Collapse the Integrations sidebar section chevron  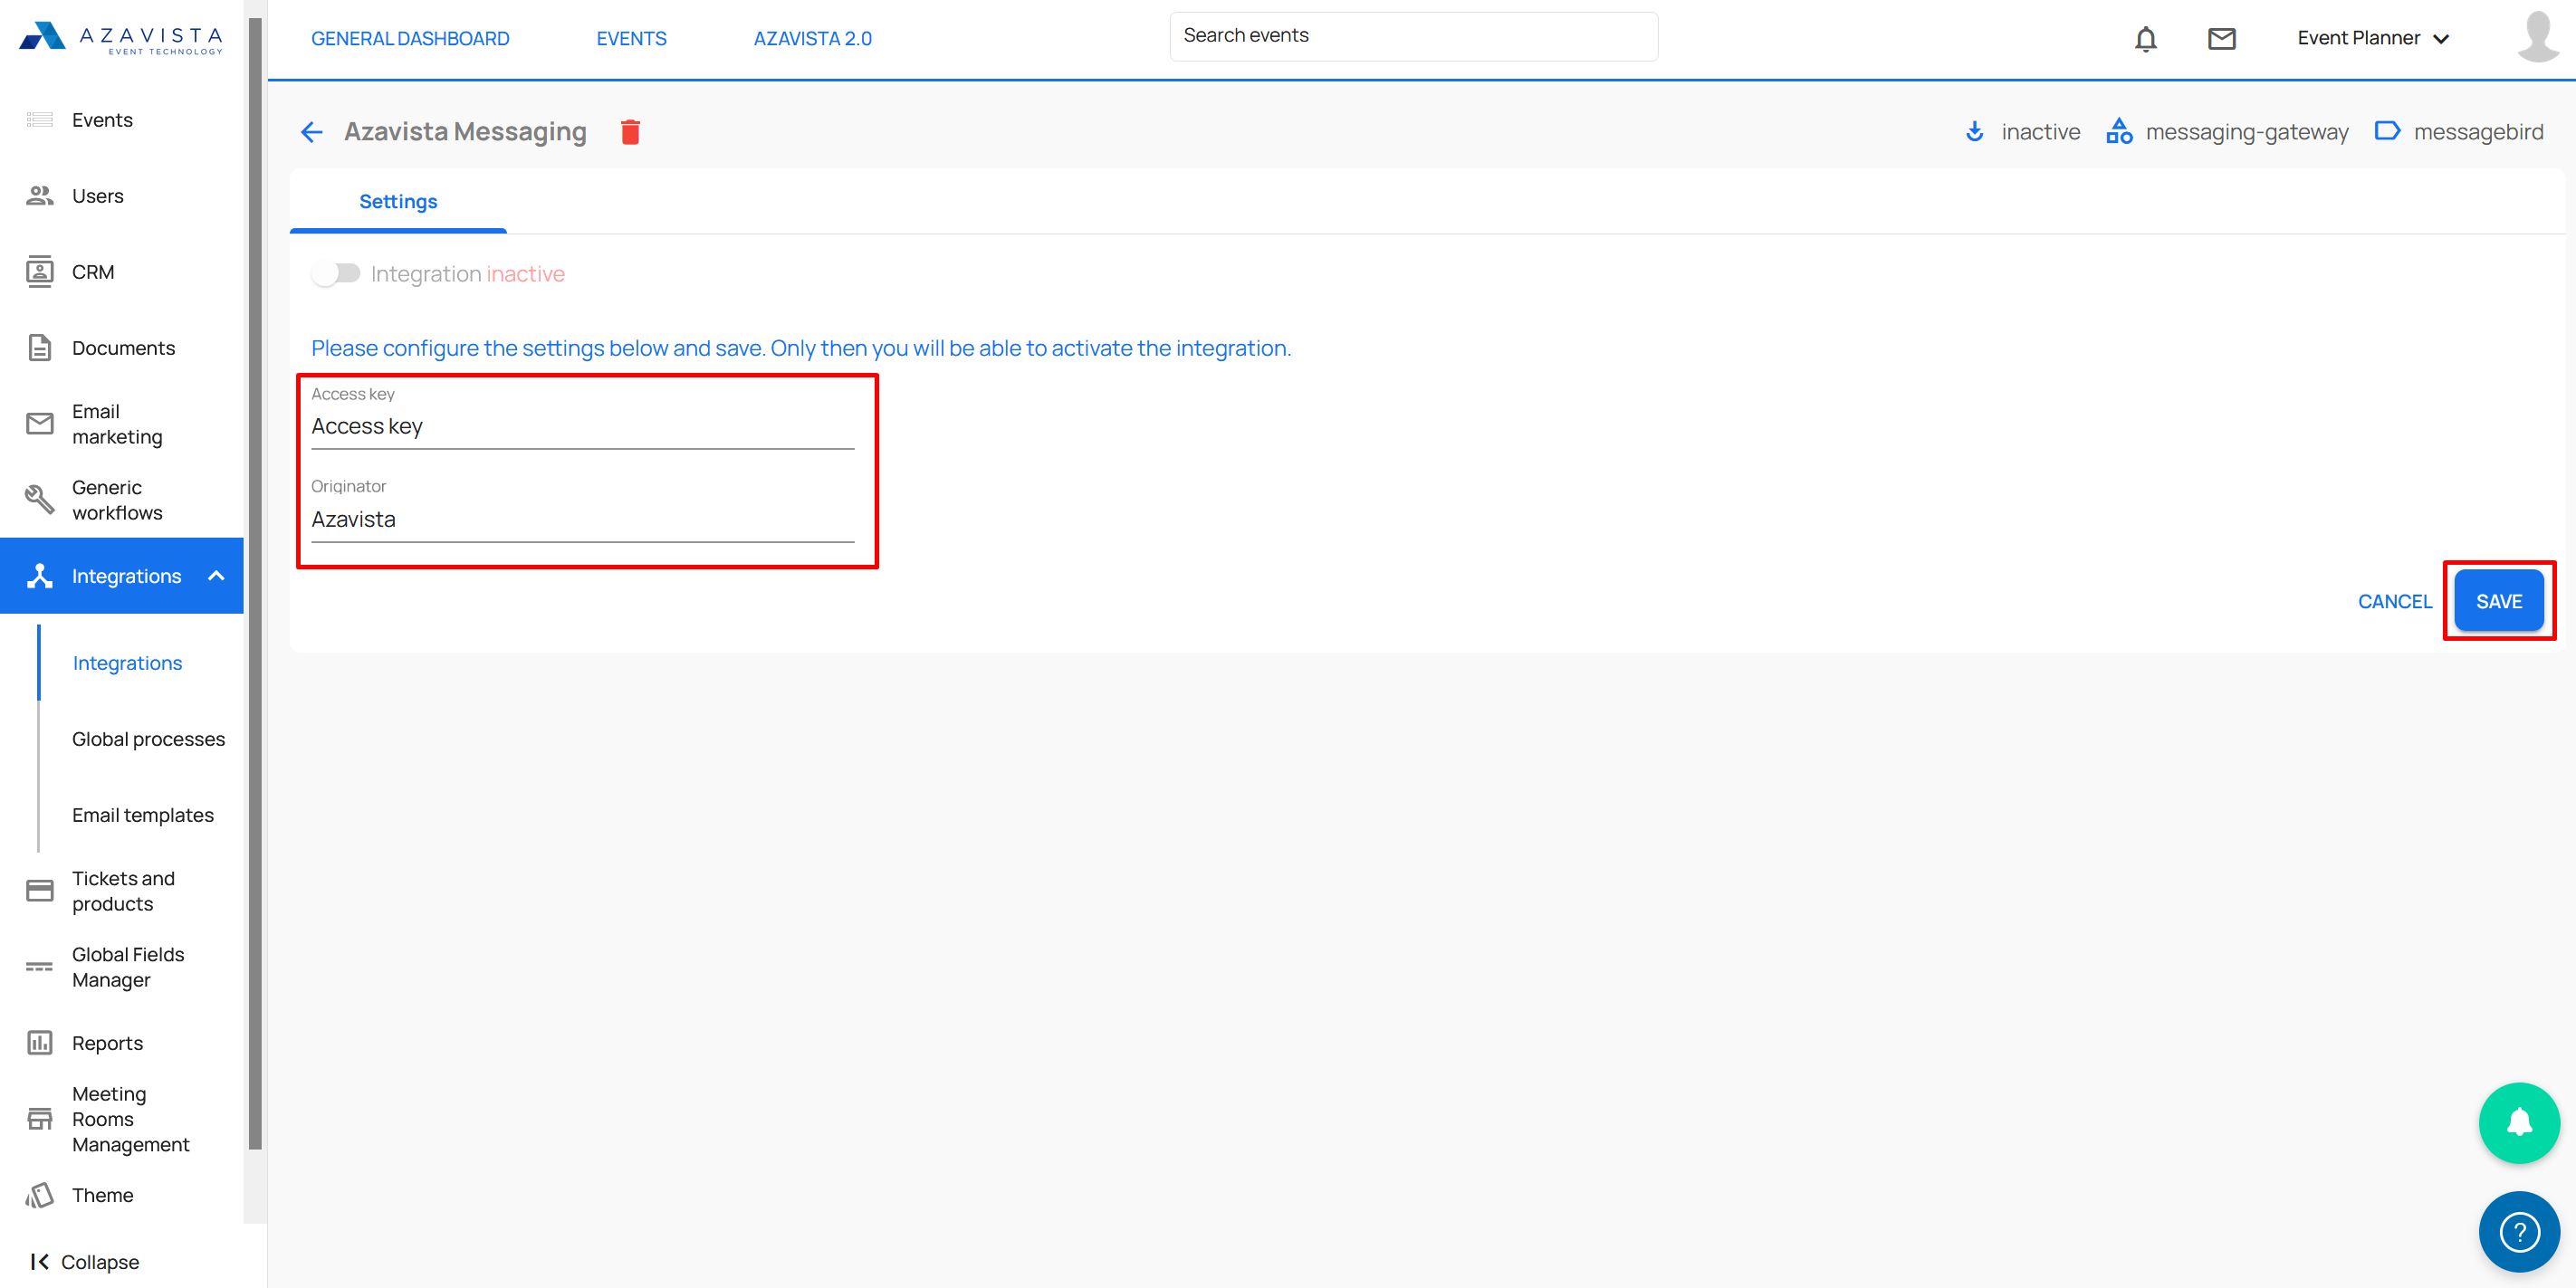(x=216, y=576)
